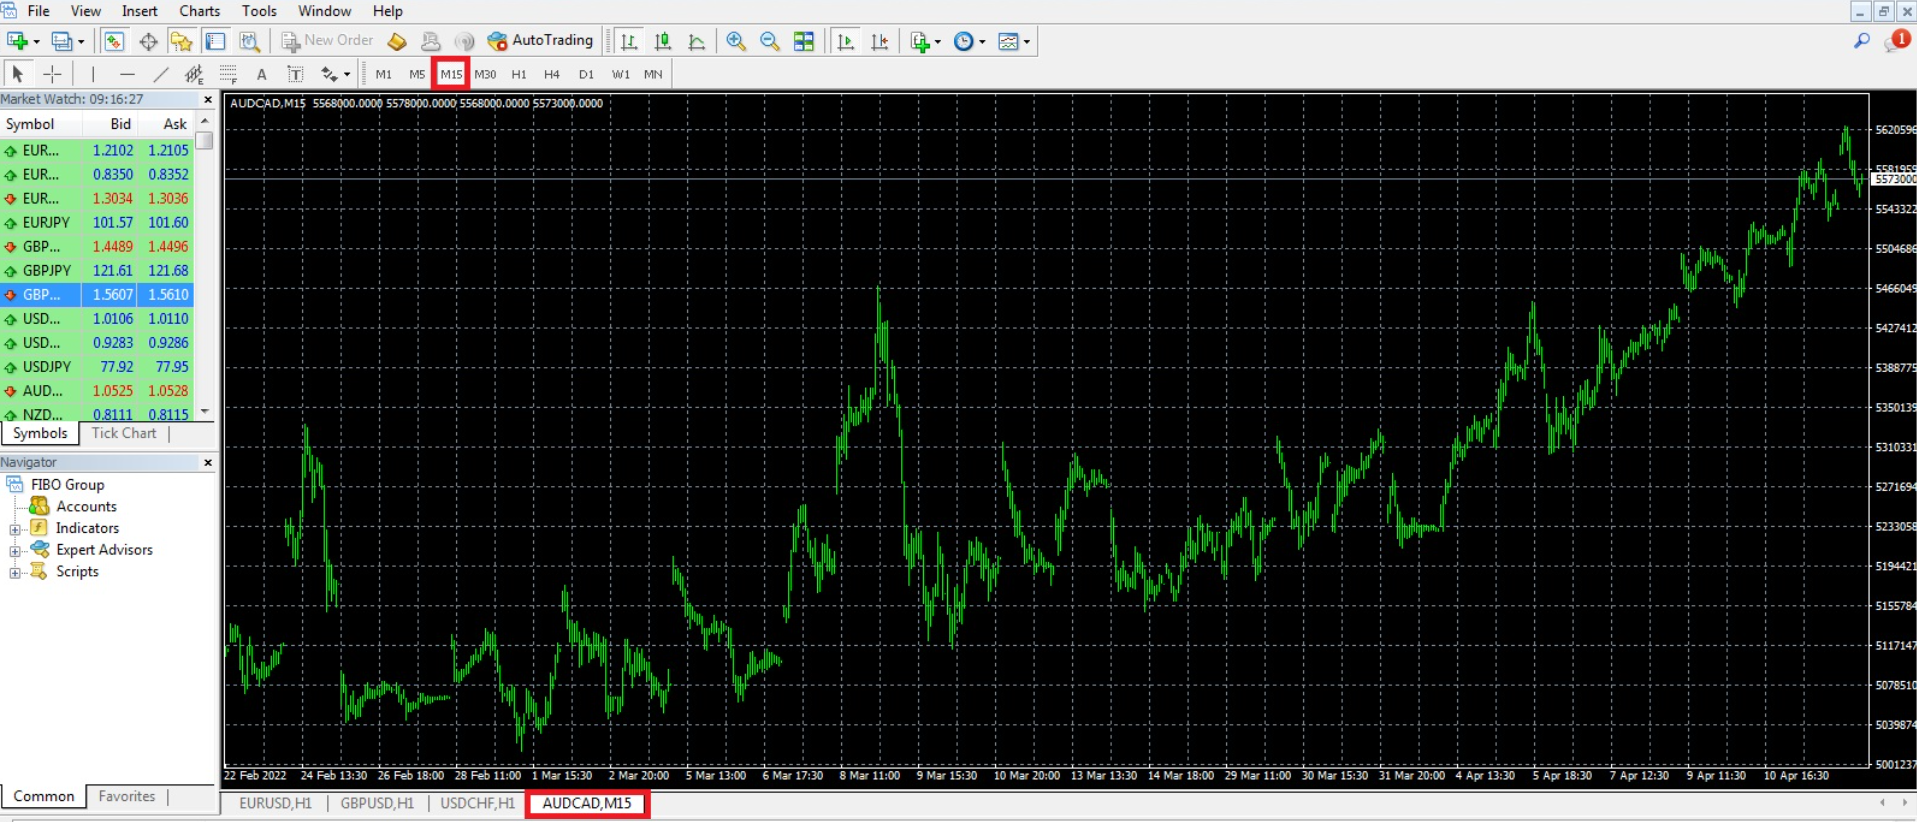
Task: Select the vertical line drawing tool
Action: [x=93, y=74]
